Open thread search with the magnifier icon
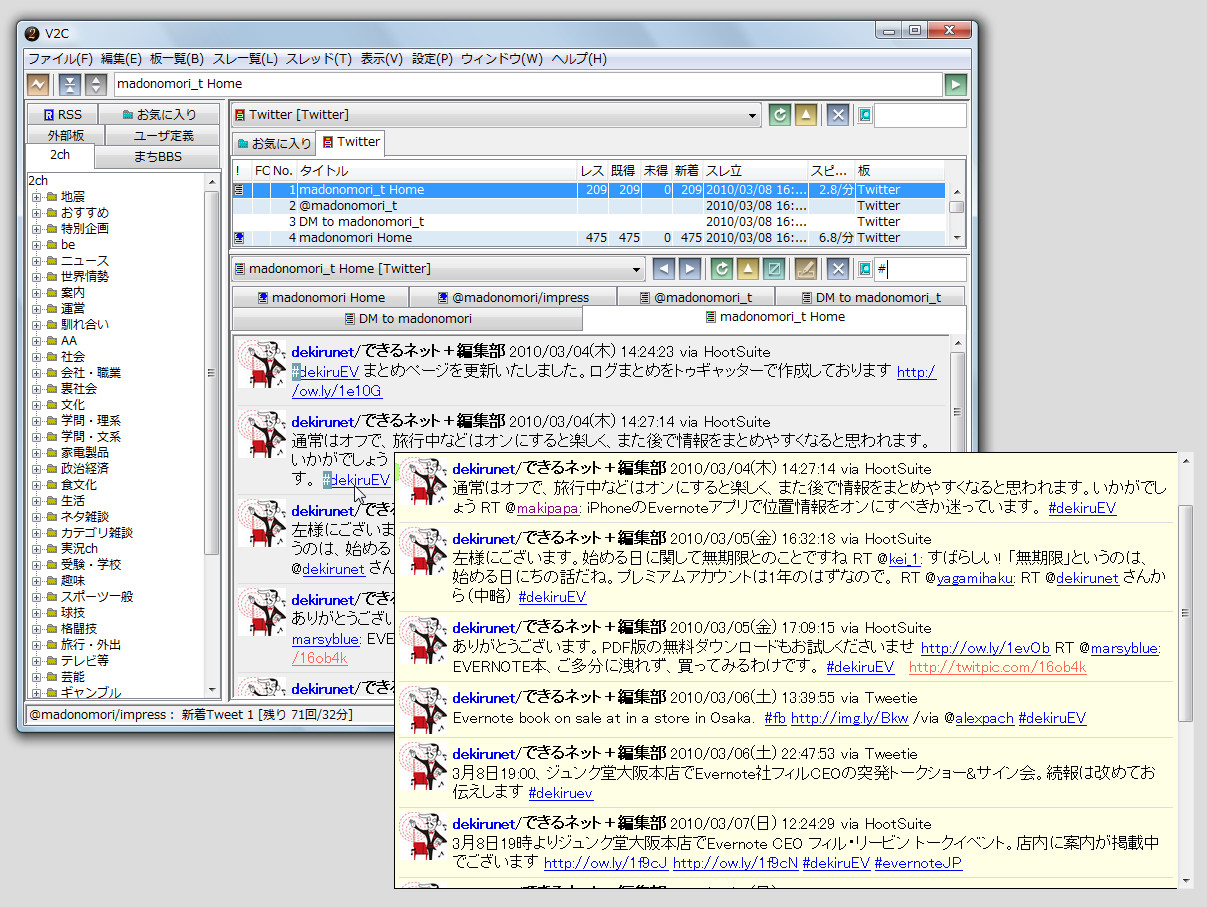Viewport: 1207px width, 907px height. [x=864, y=268]
